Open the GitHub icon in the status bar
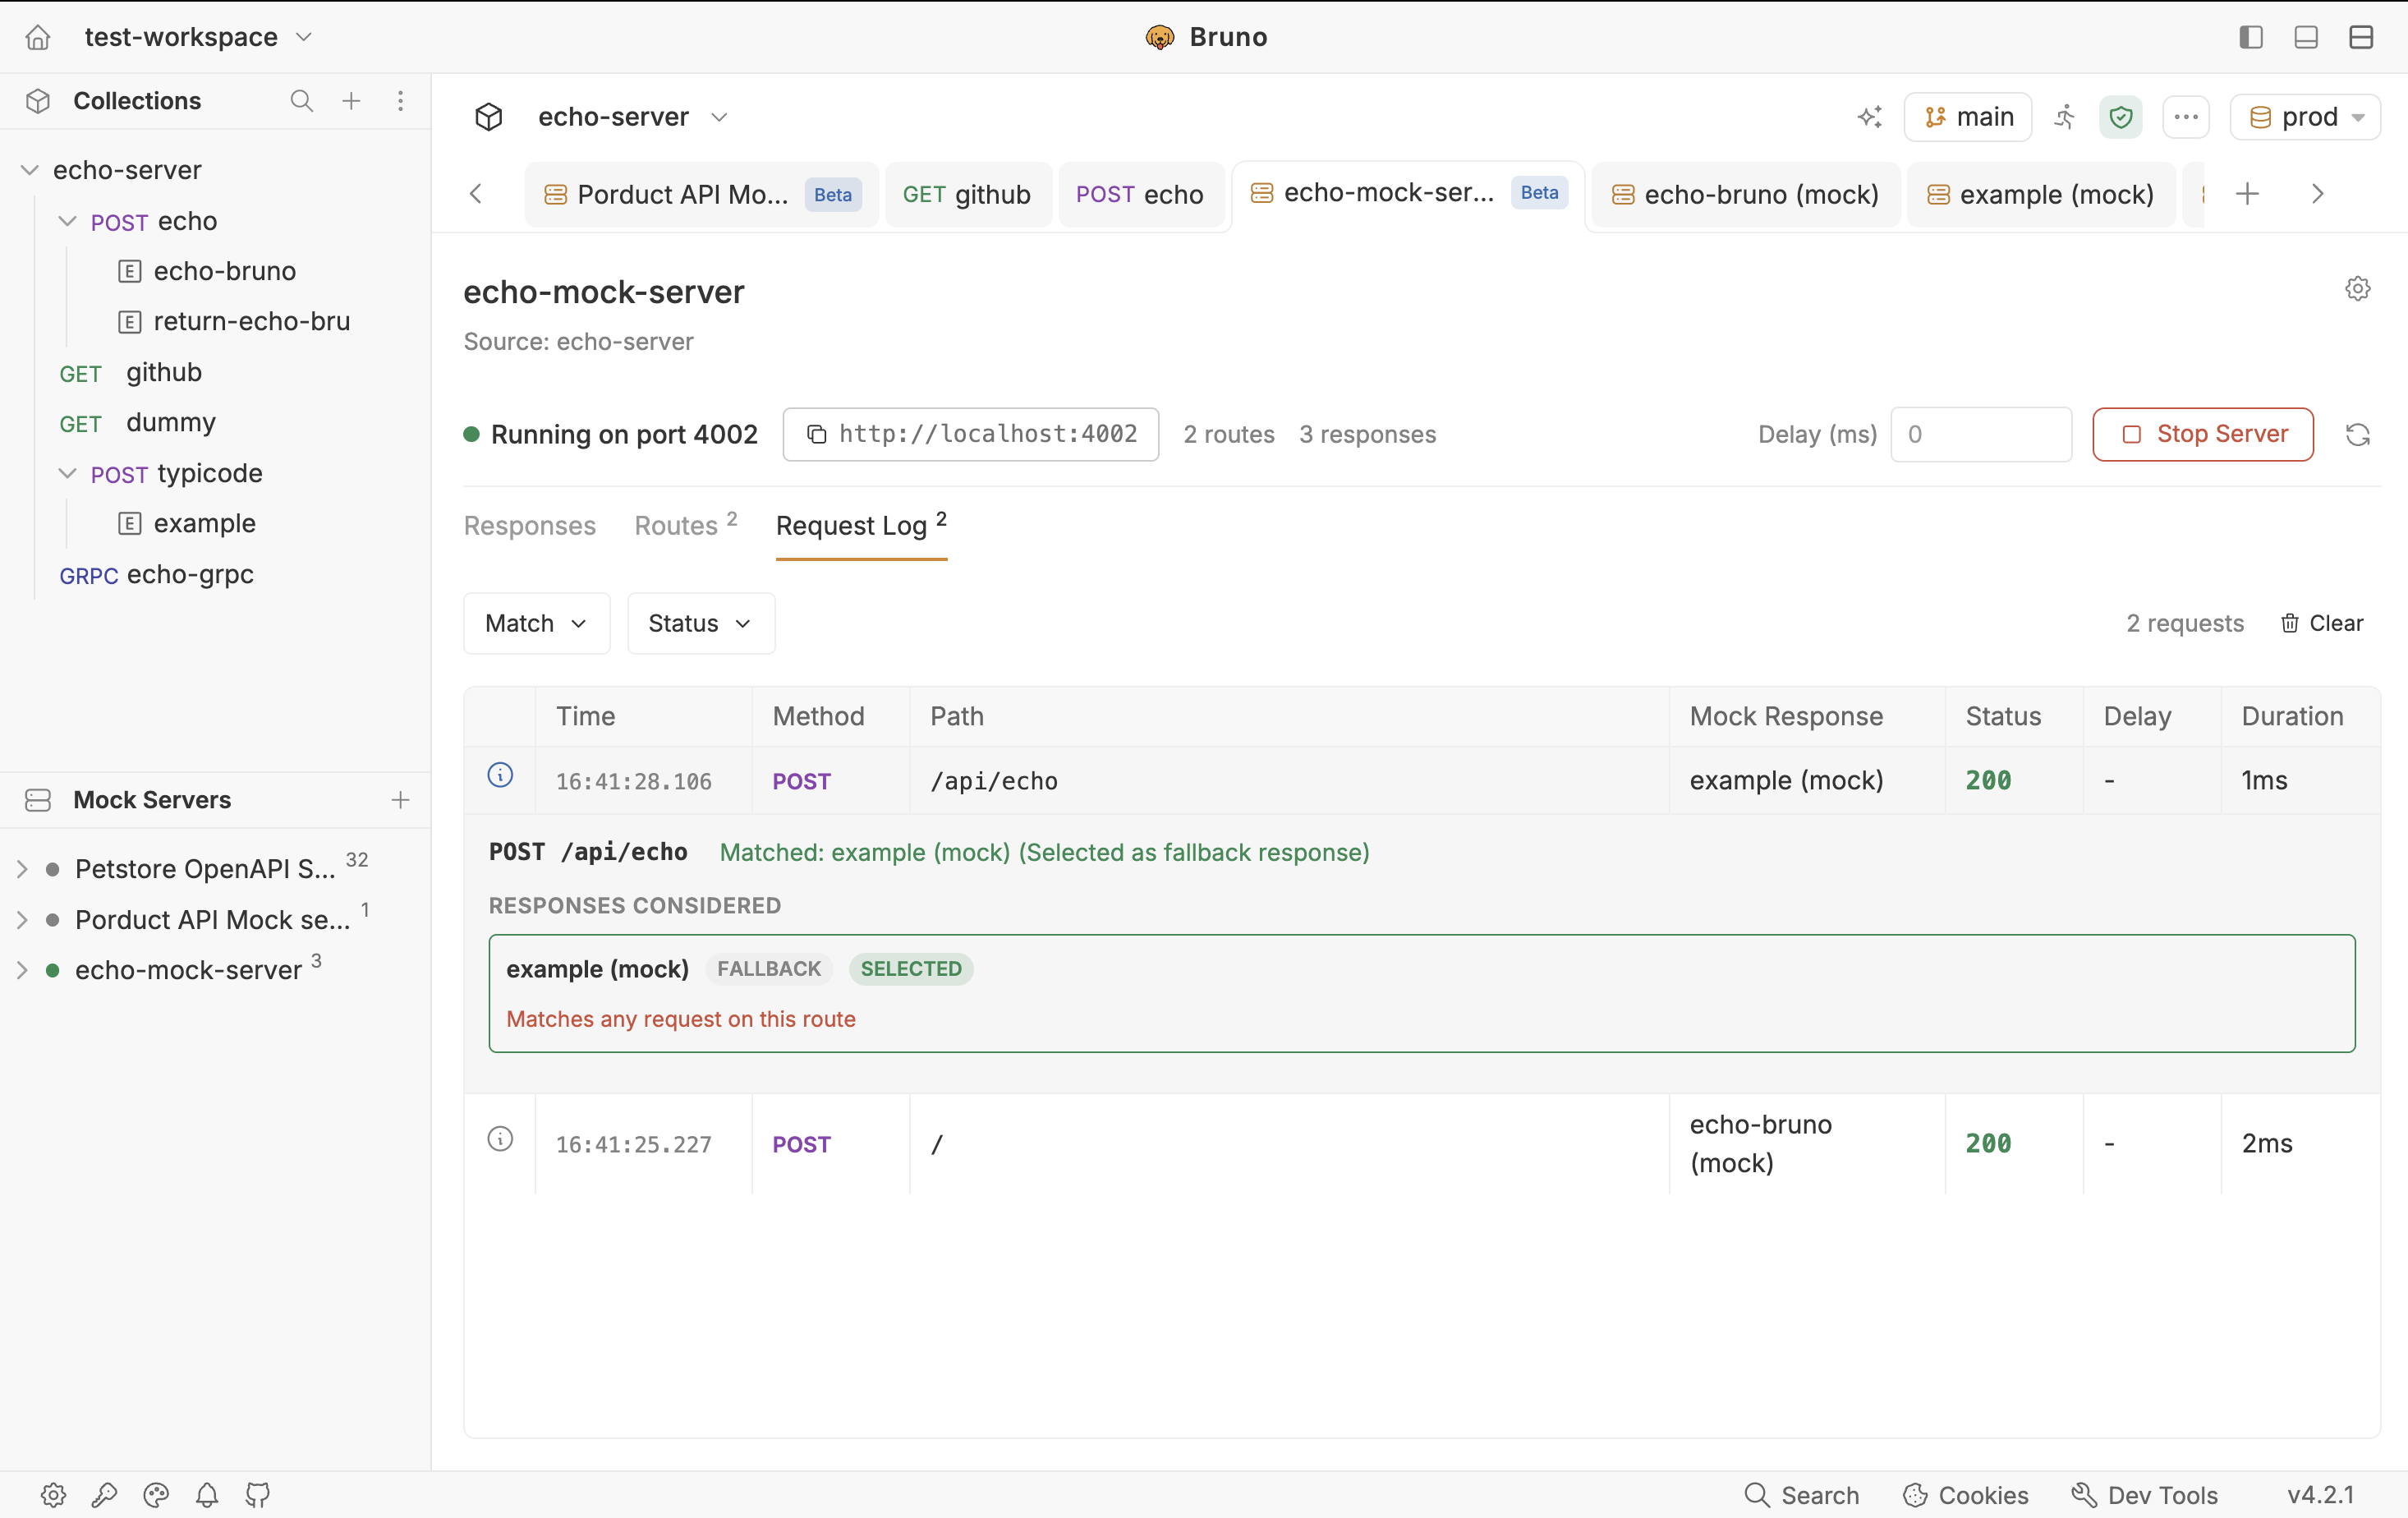The image size is (2408, 1518). point(258,1494)
